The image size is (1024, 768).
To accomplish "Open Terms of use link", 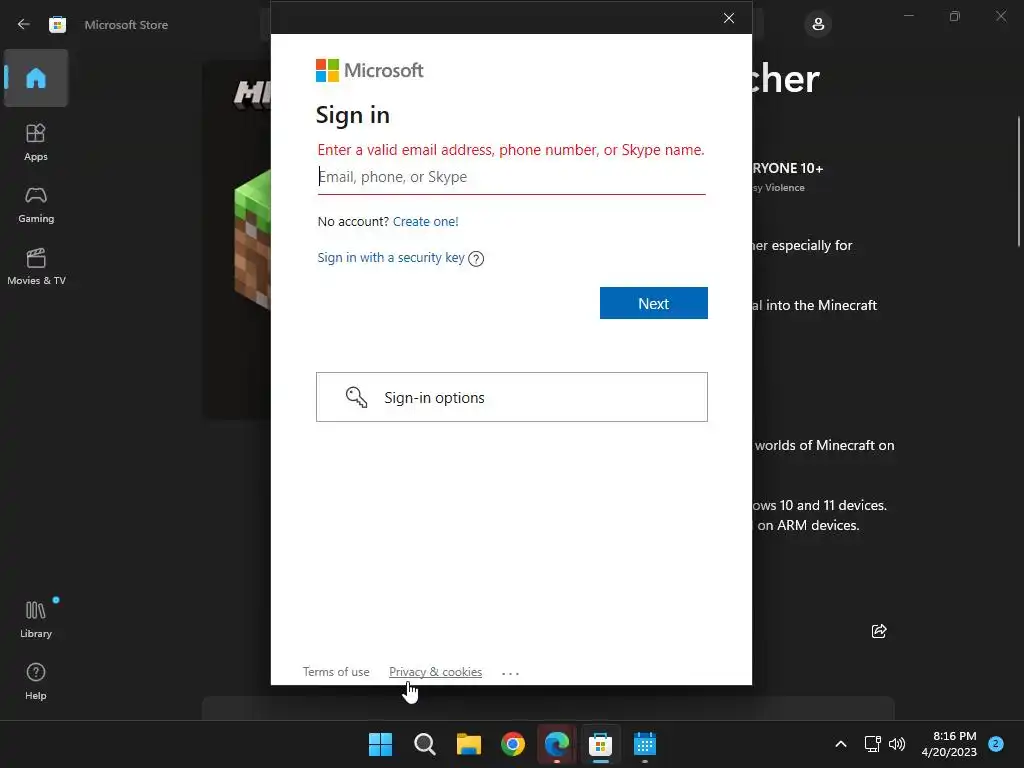I will tap(336, 672).
